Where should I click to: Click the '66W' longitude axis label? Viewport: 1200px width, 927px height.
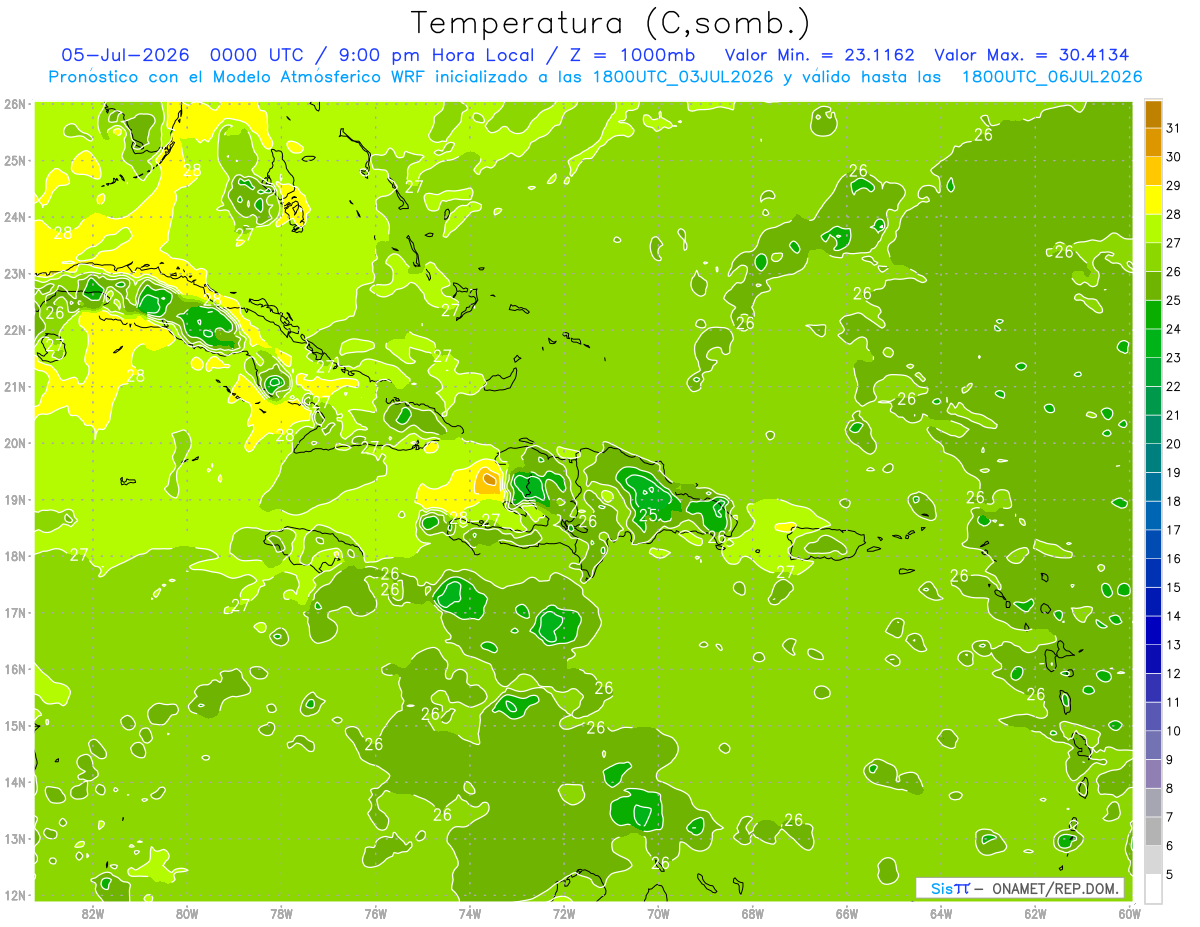pos(847,913)
